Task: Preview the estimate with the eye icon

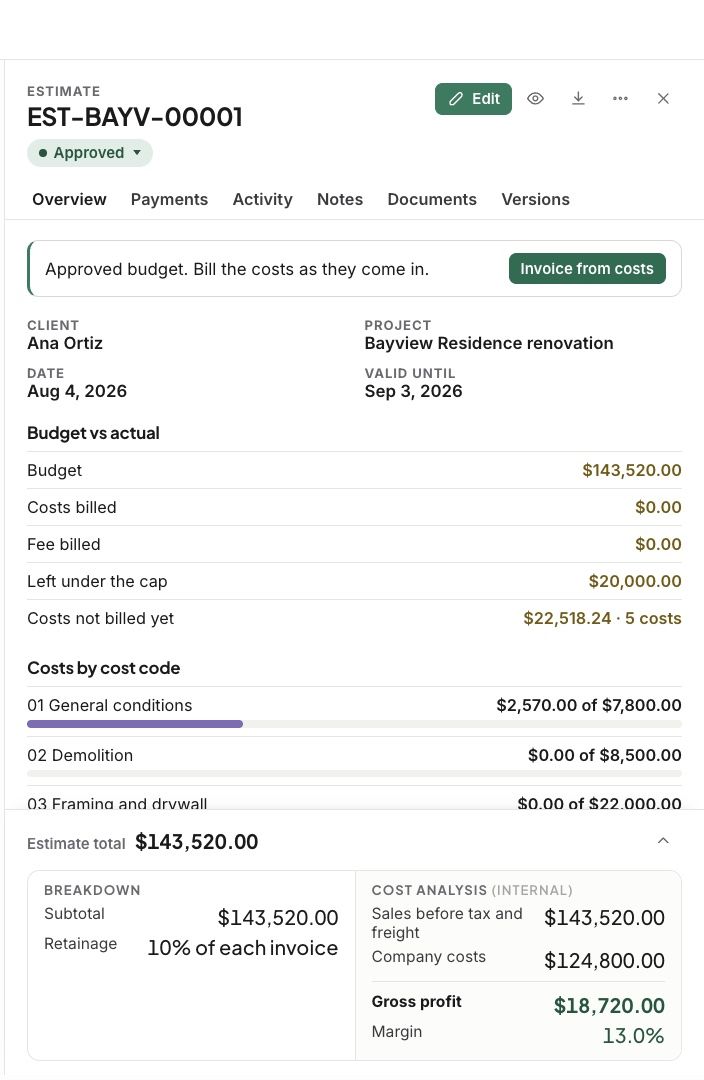Action: [535, 98]
